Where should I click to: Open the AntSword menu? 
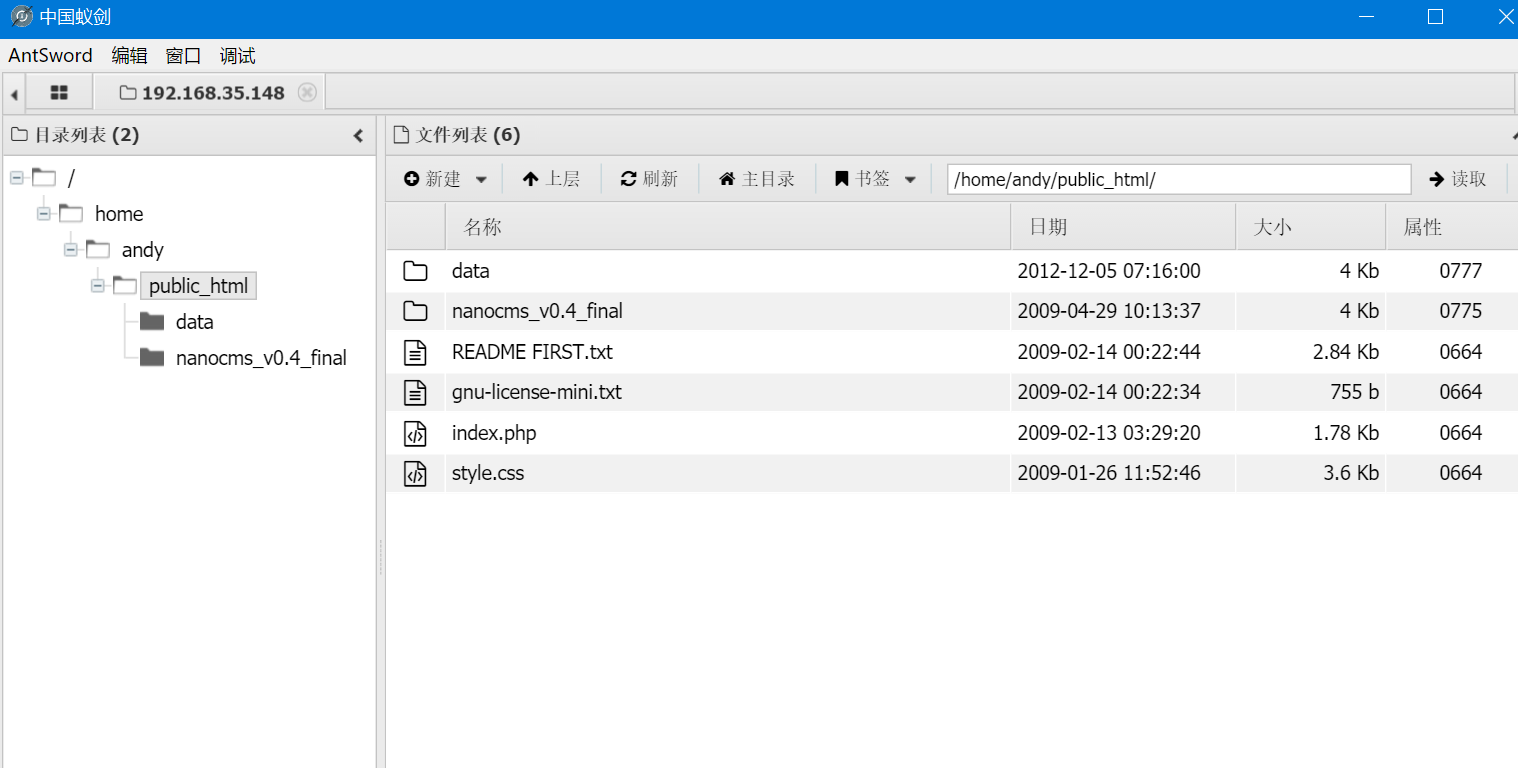pos(49,55)
